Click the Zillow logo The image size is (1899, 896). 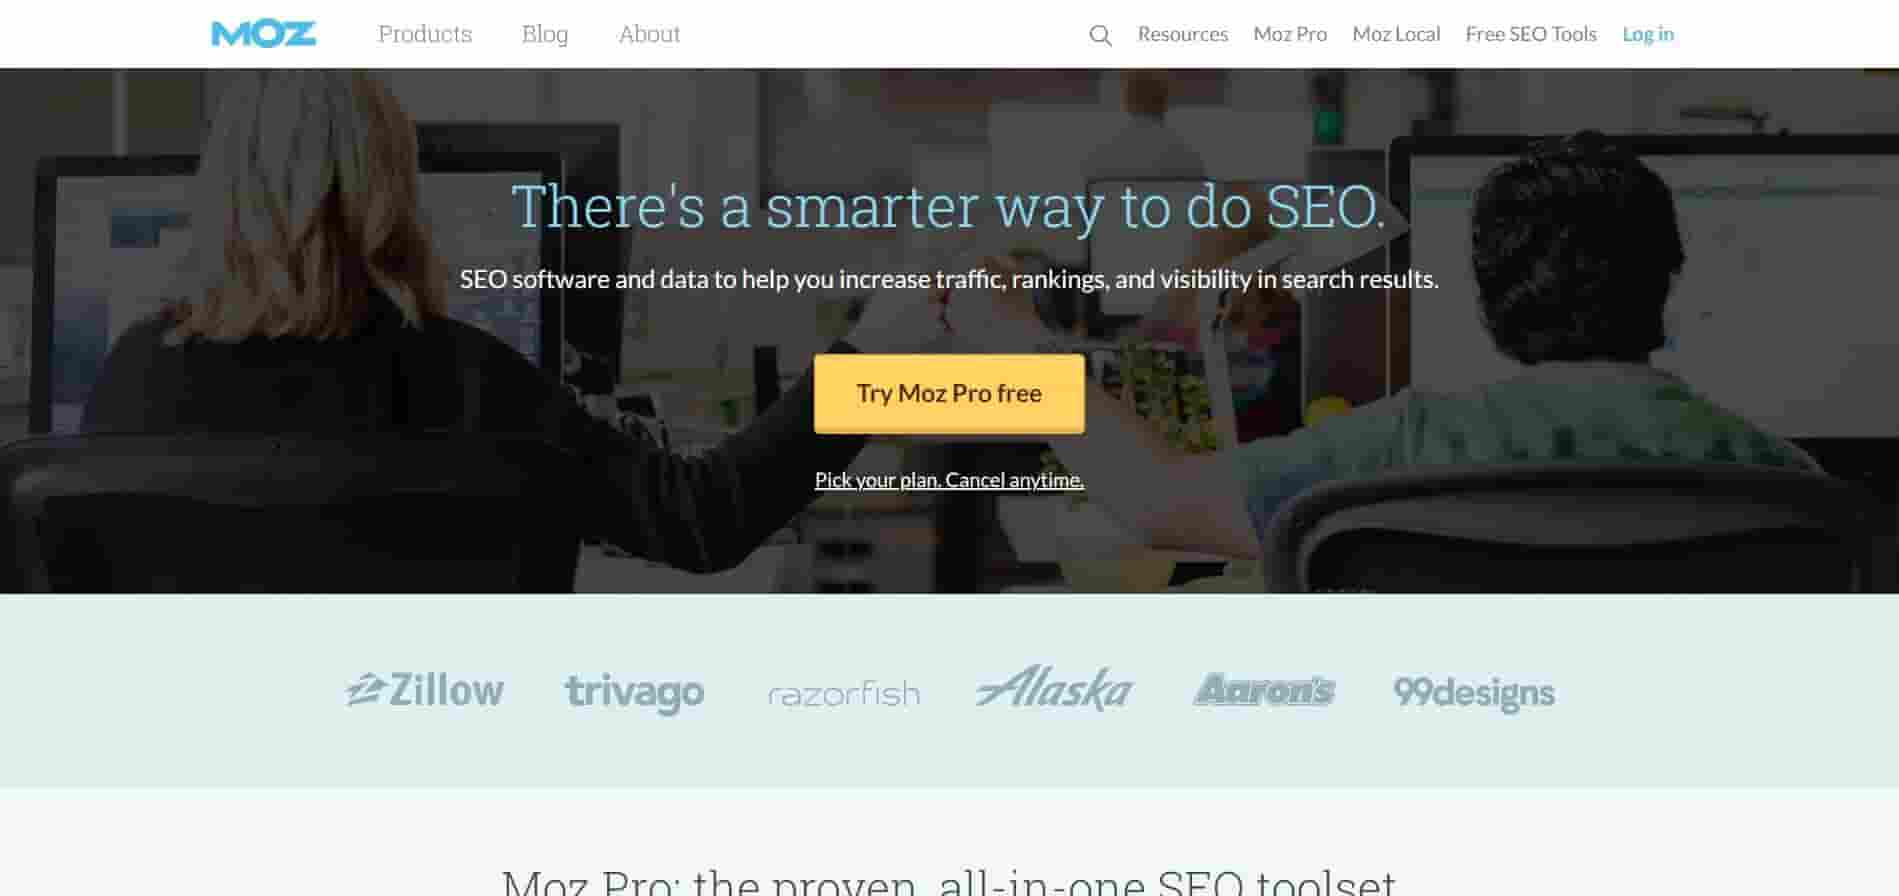(x=425, y=690)
